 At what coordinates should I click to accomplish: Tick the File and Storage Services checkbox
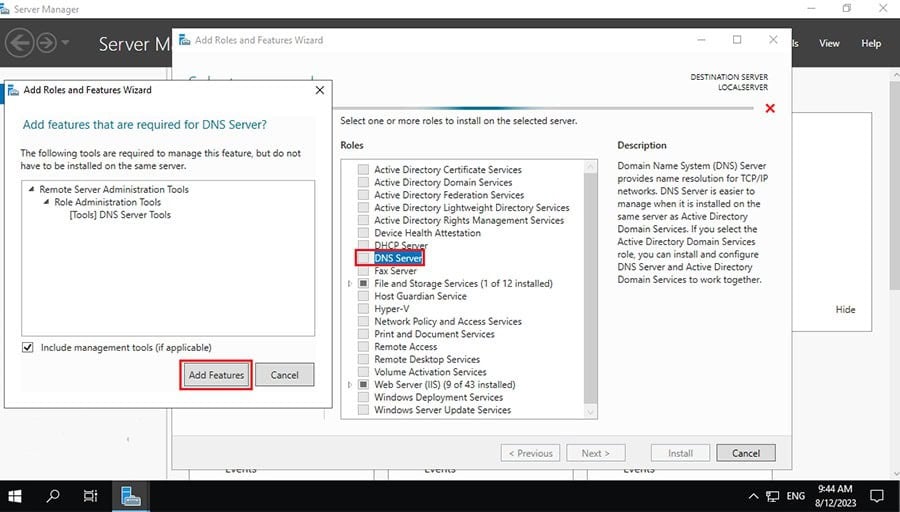[x=363, y=283]
